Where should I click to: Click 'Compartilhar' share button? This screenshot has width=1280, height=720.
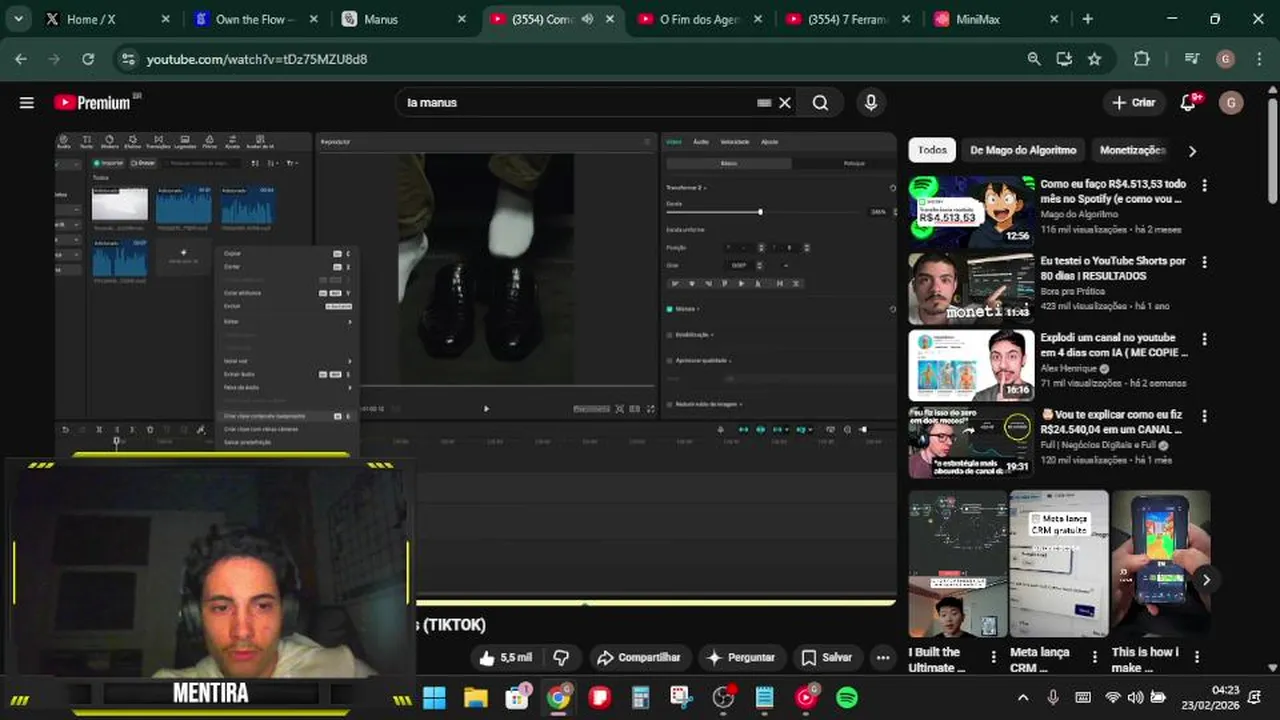638,657
